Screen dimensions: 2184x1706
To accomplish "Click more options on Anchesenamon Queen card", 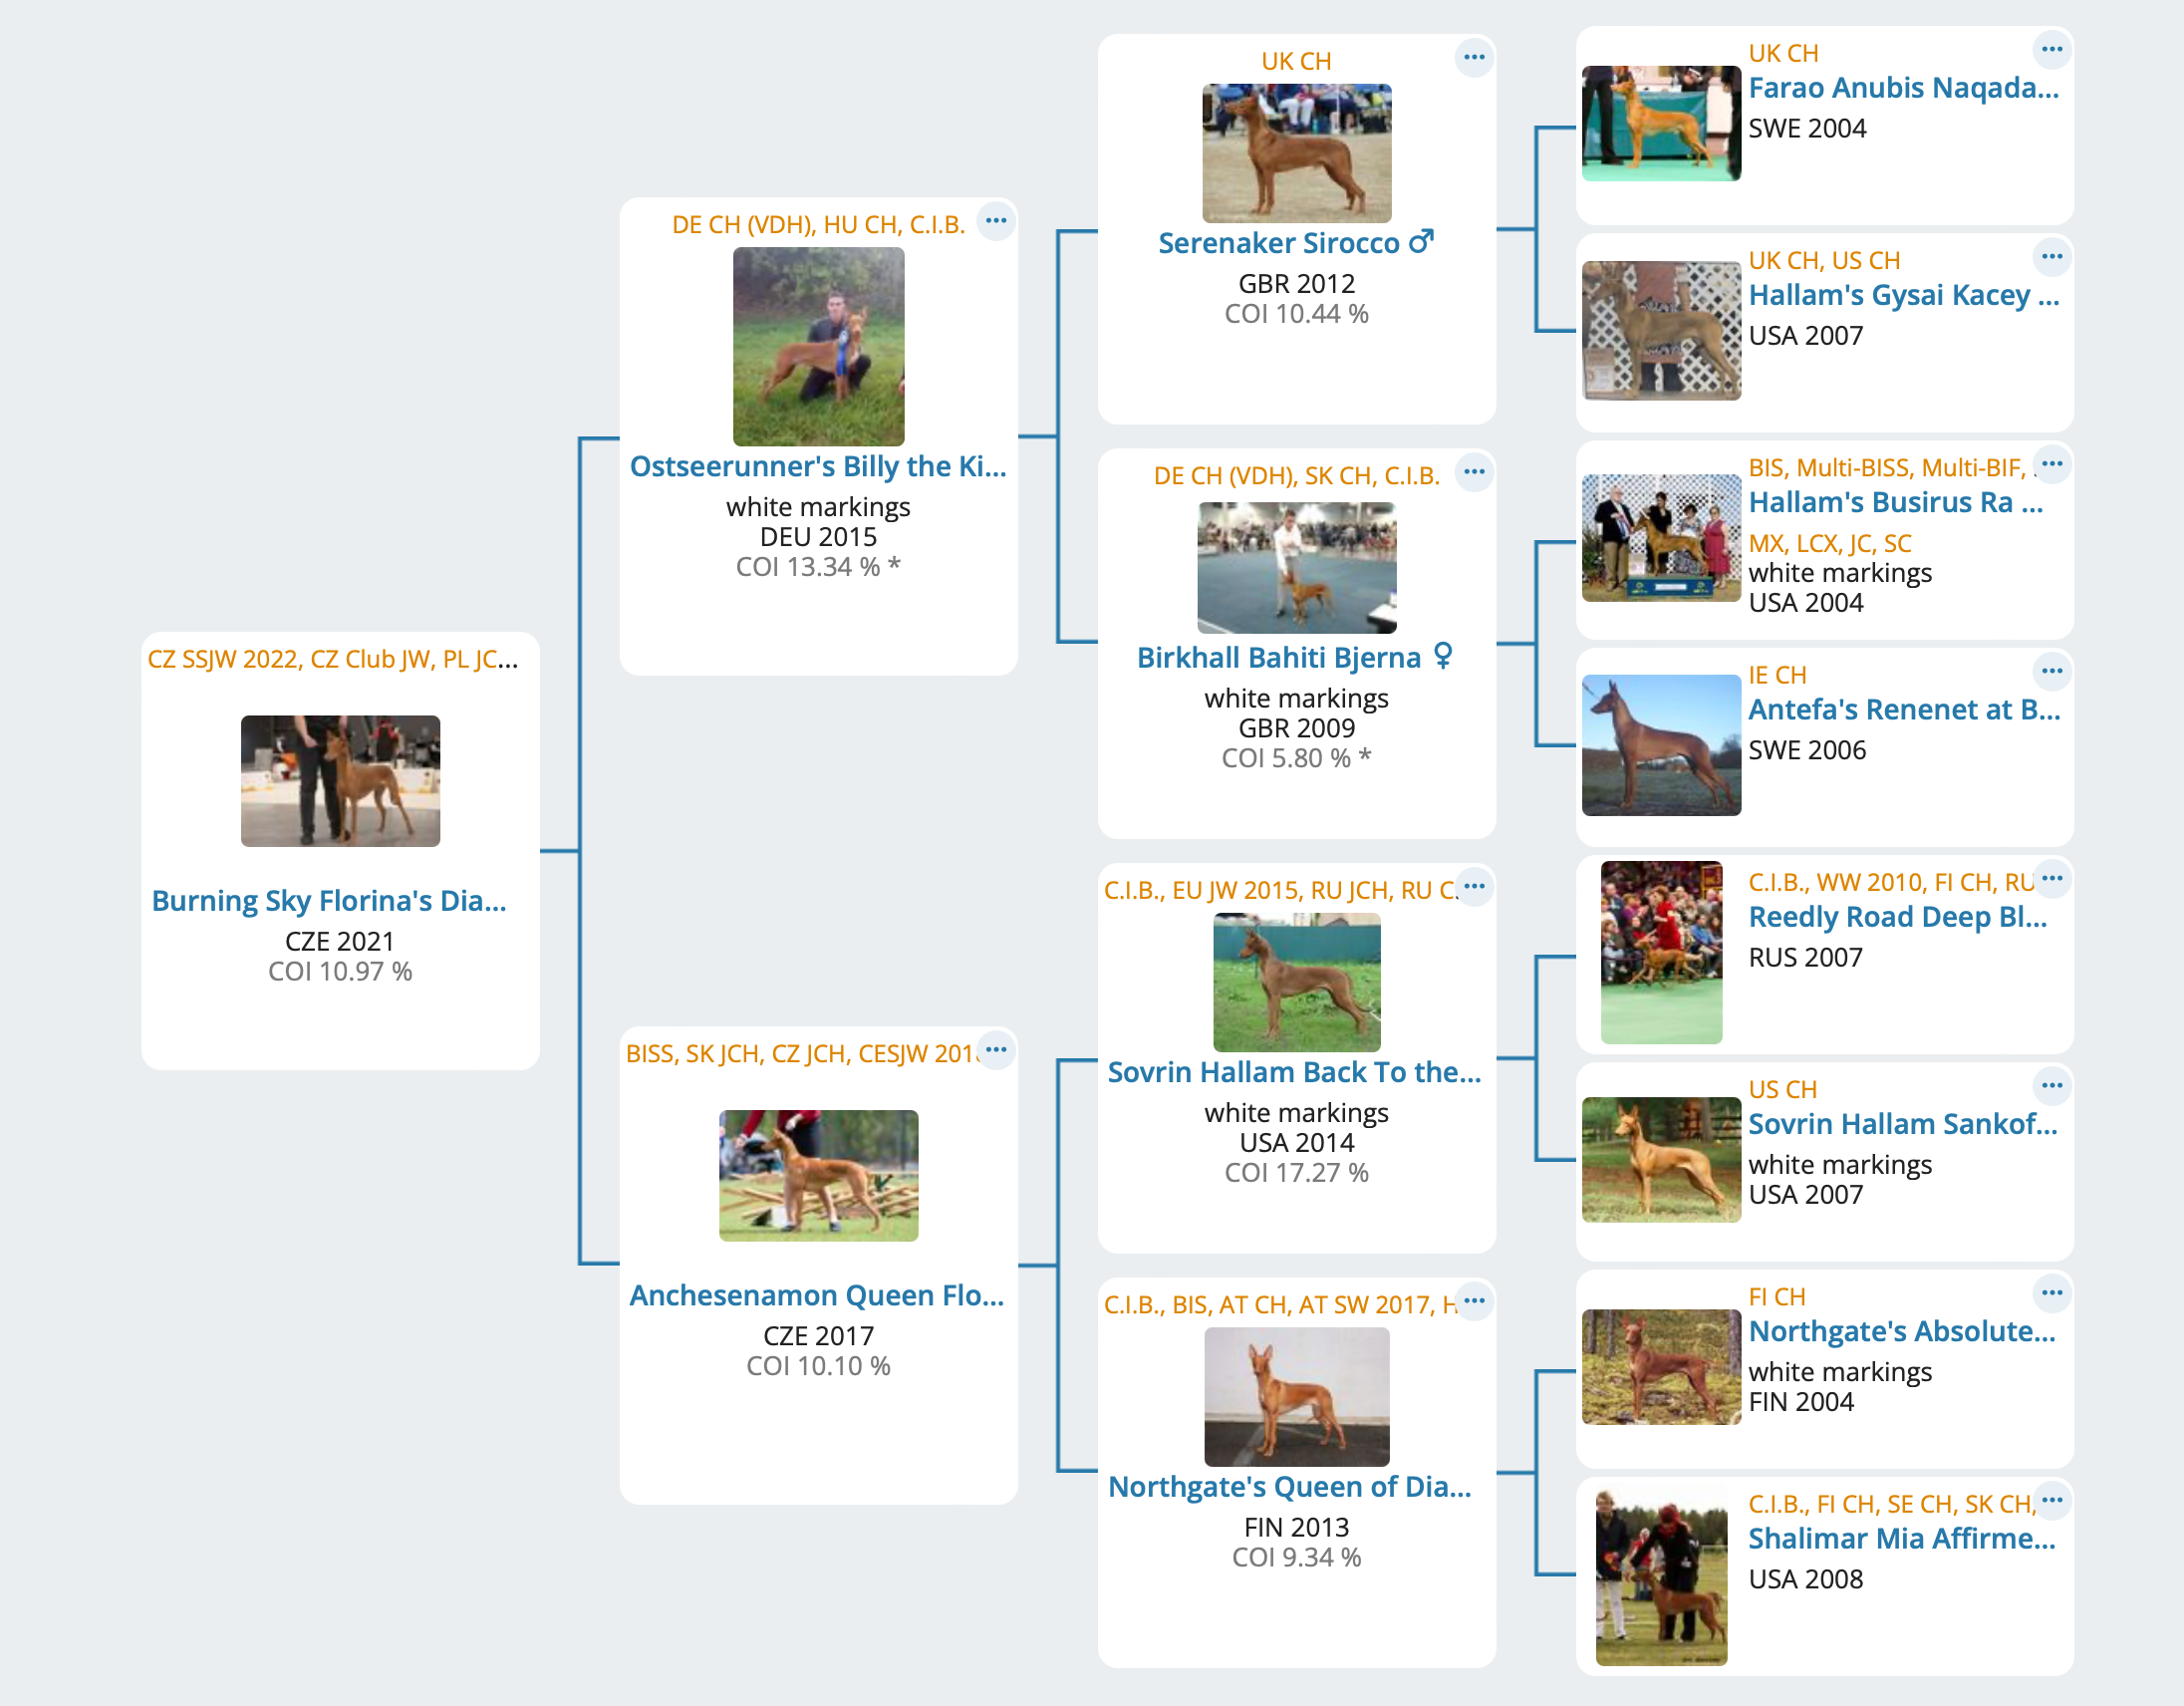I will click(x=995, y=1050).
